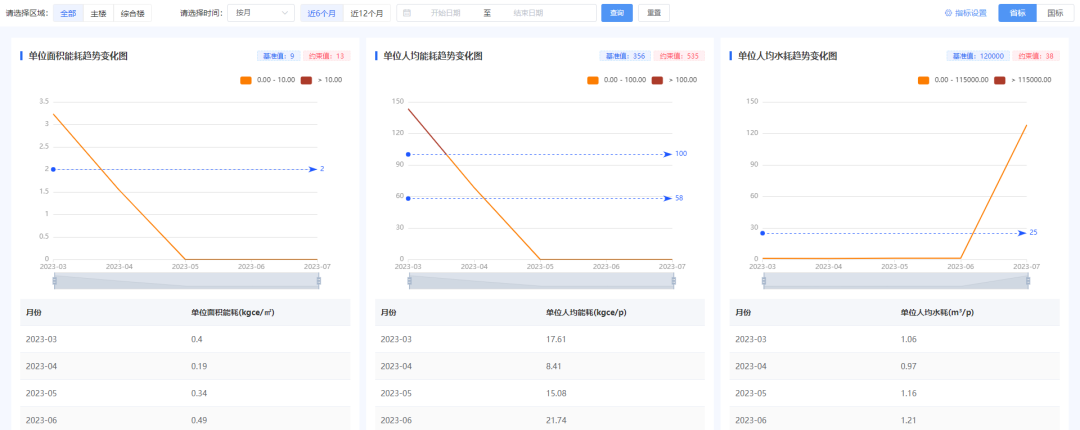The height and width of the screenshot is (430, 1080).
Task: Select the 主楼 area option
Action: pos(98,13)
